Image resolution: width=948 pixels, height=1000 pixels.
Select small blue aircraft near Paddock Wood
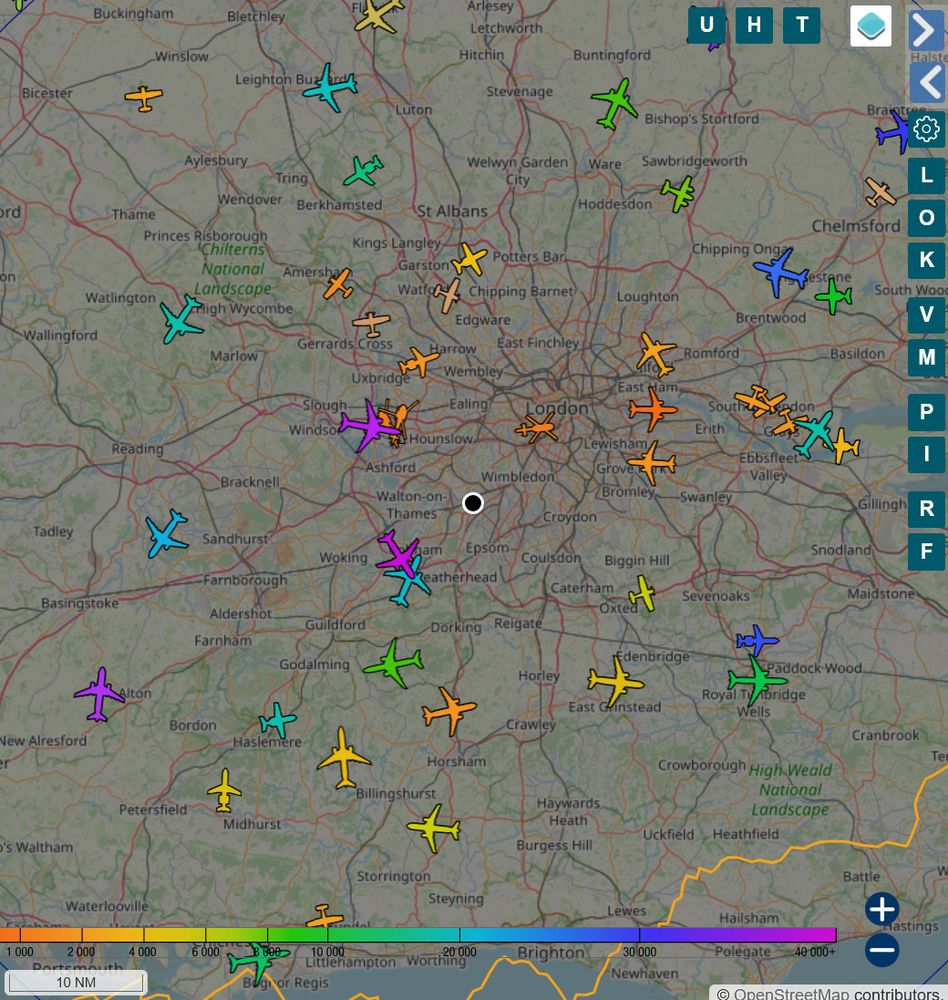757,640
